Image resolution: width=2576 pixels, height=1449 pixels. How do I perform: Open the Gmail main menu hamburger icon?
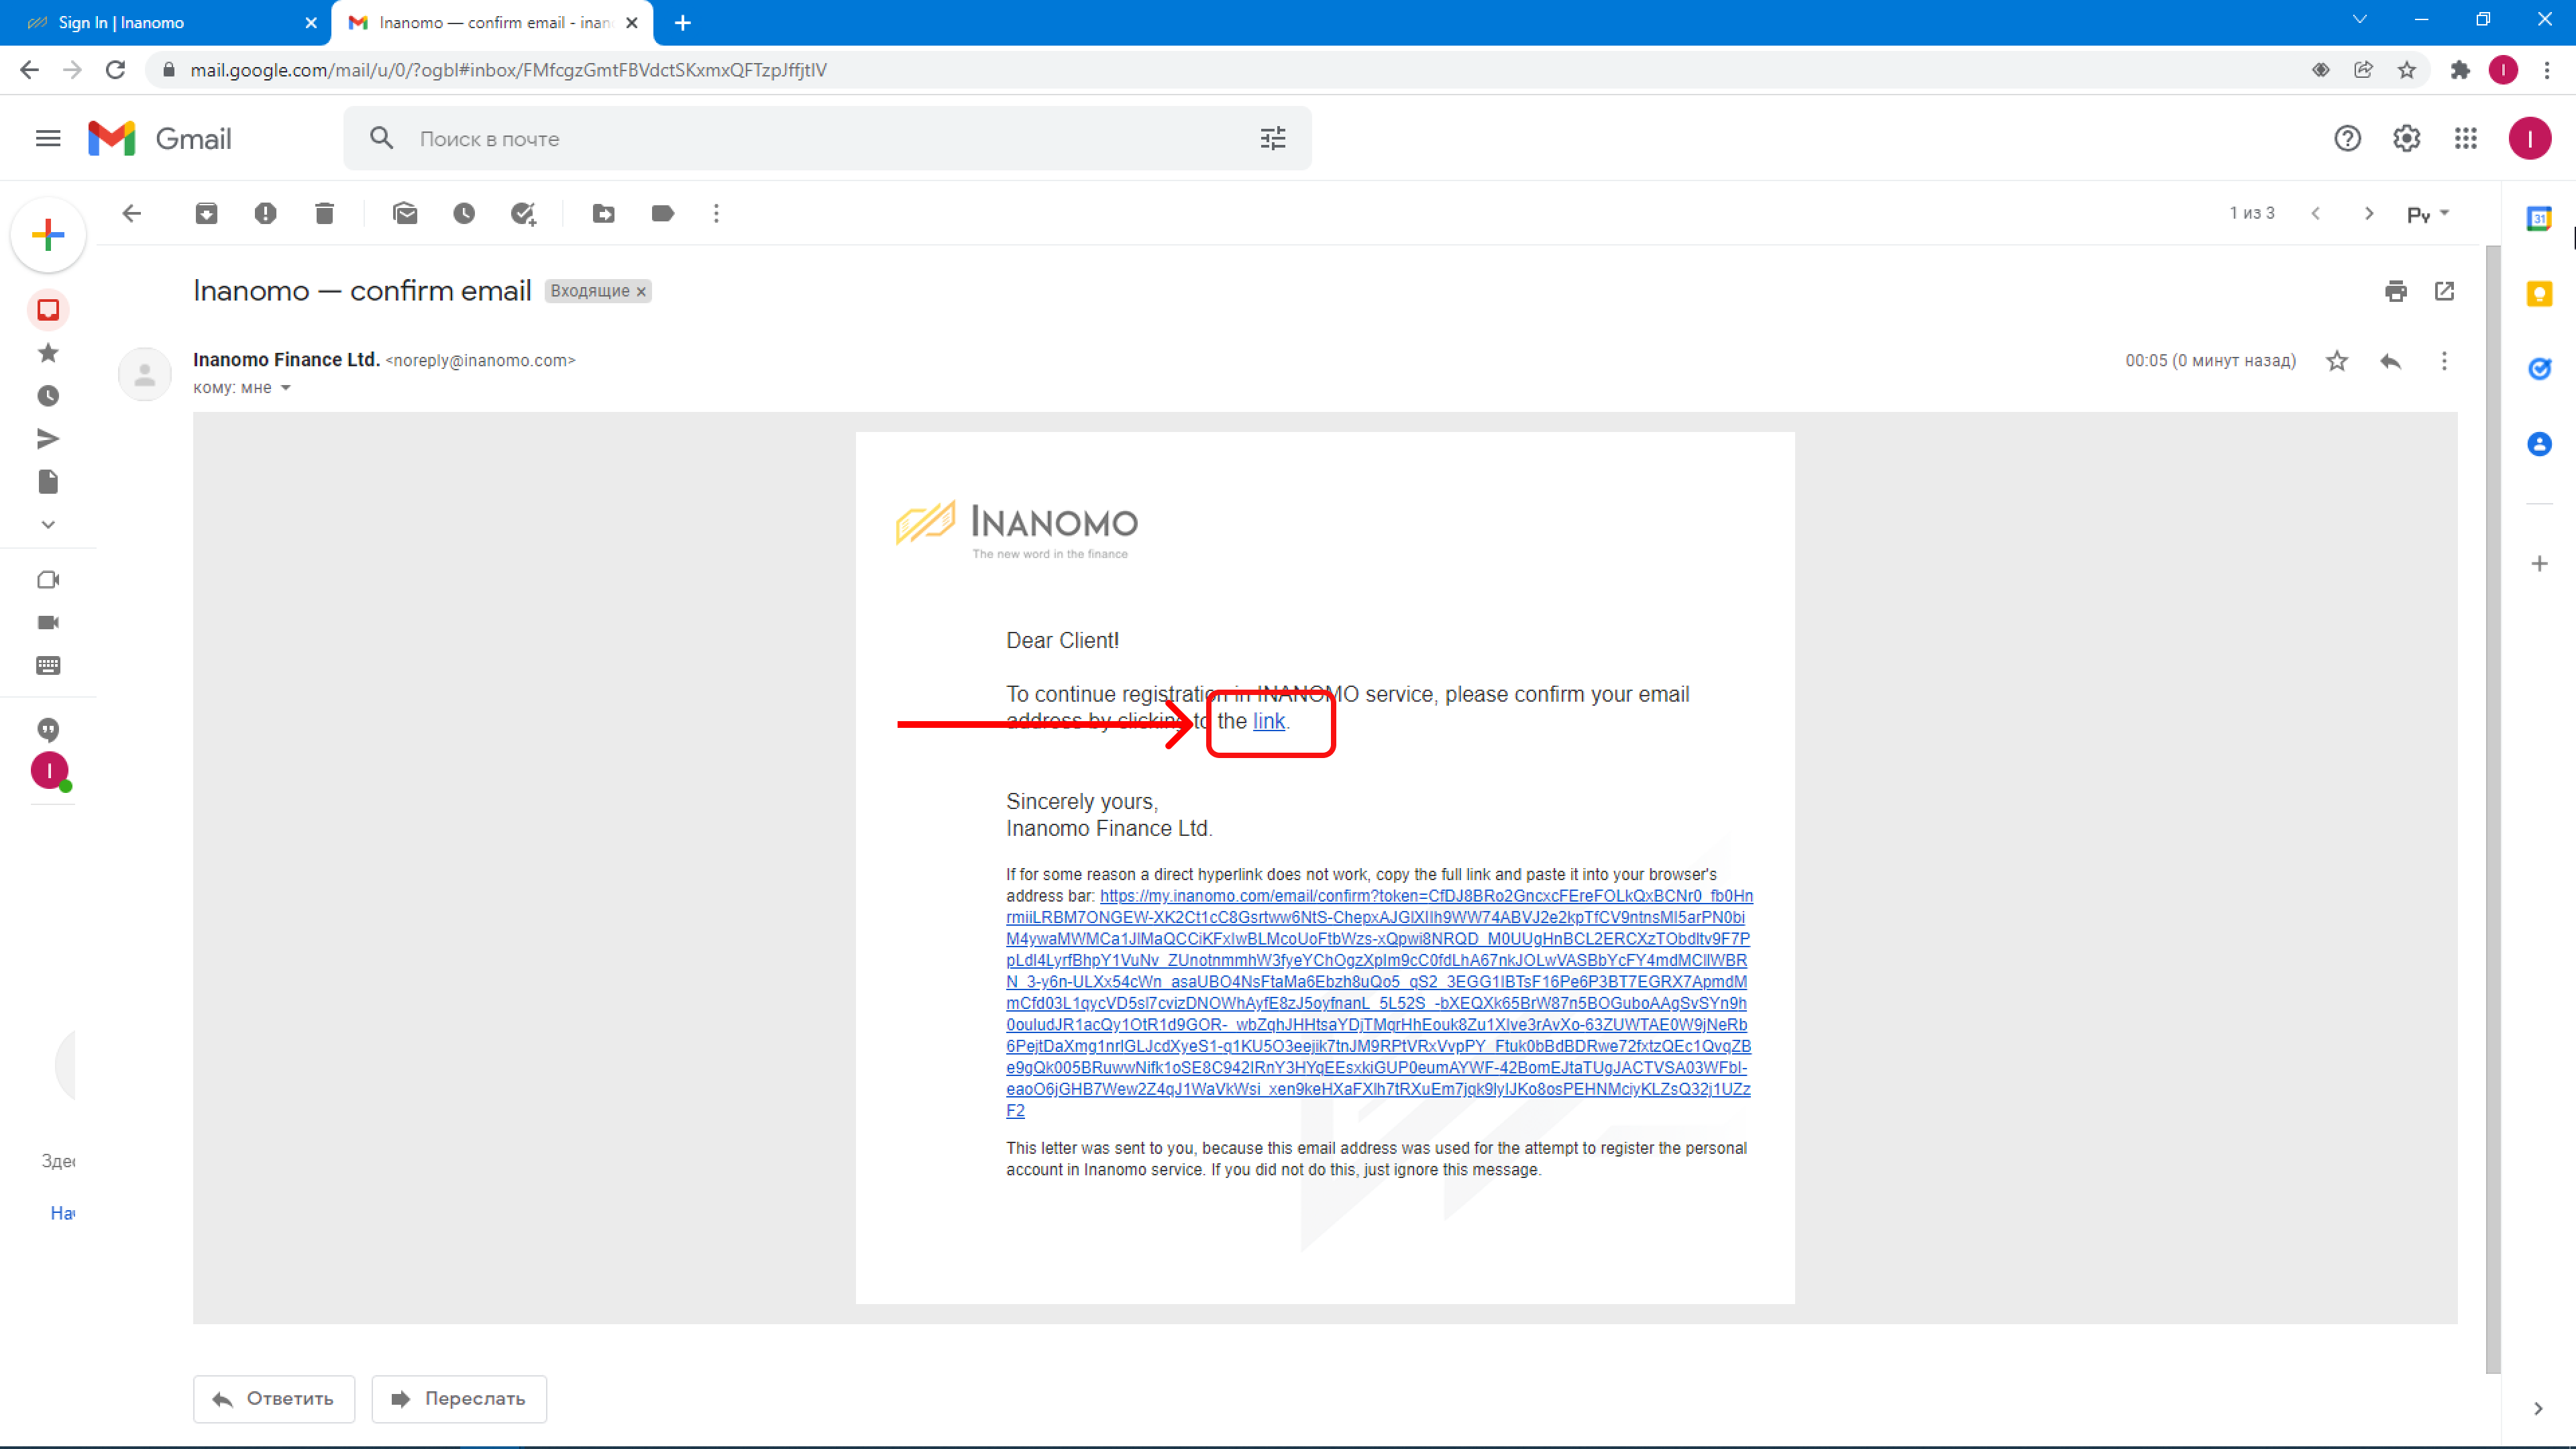[x=48, y=138]
